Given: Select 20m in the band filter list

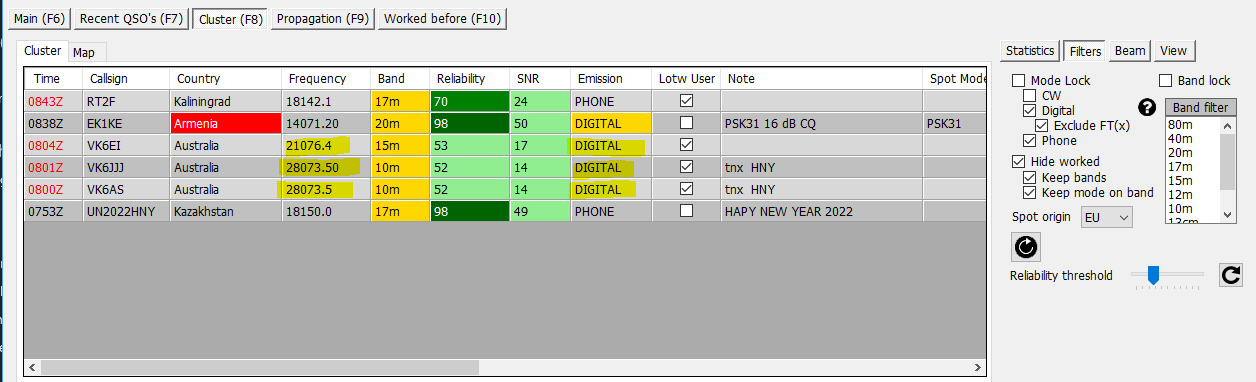Looking at the screenshot, I should point(1193,152).
